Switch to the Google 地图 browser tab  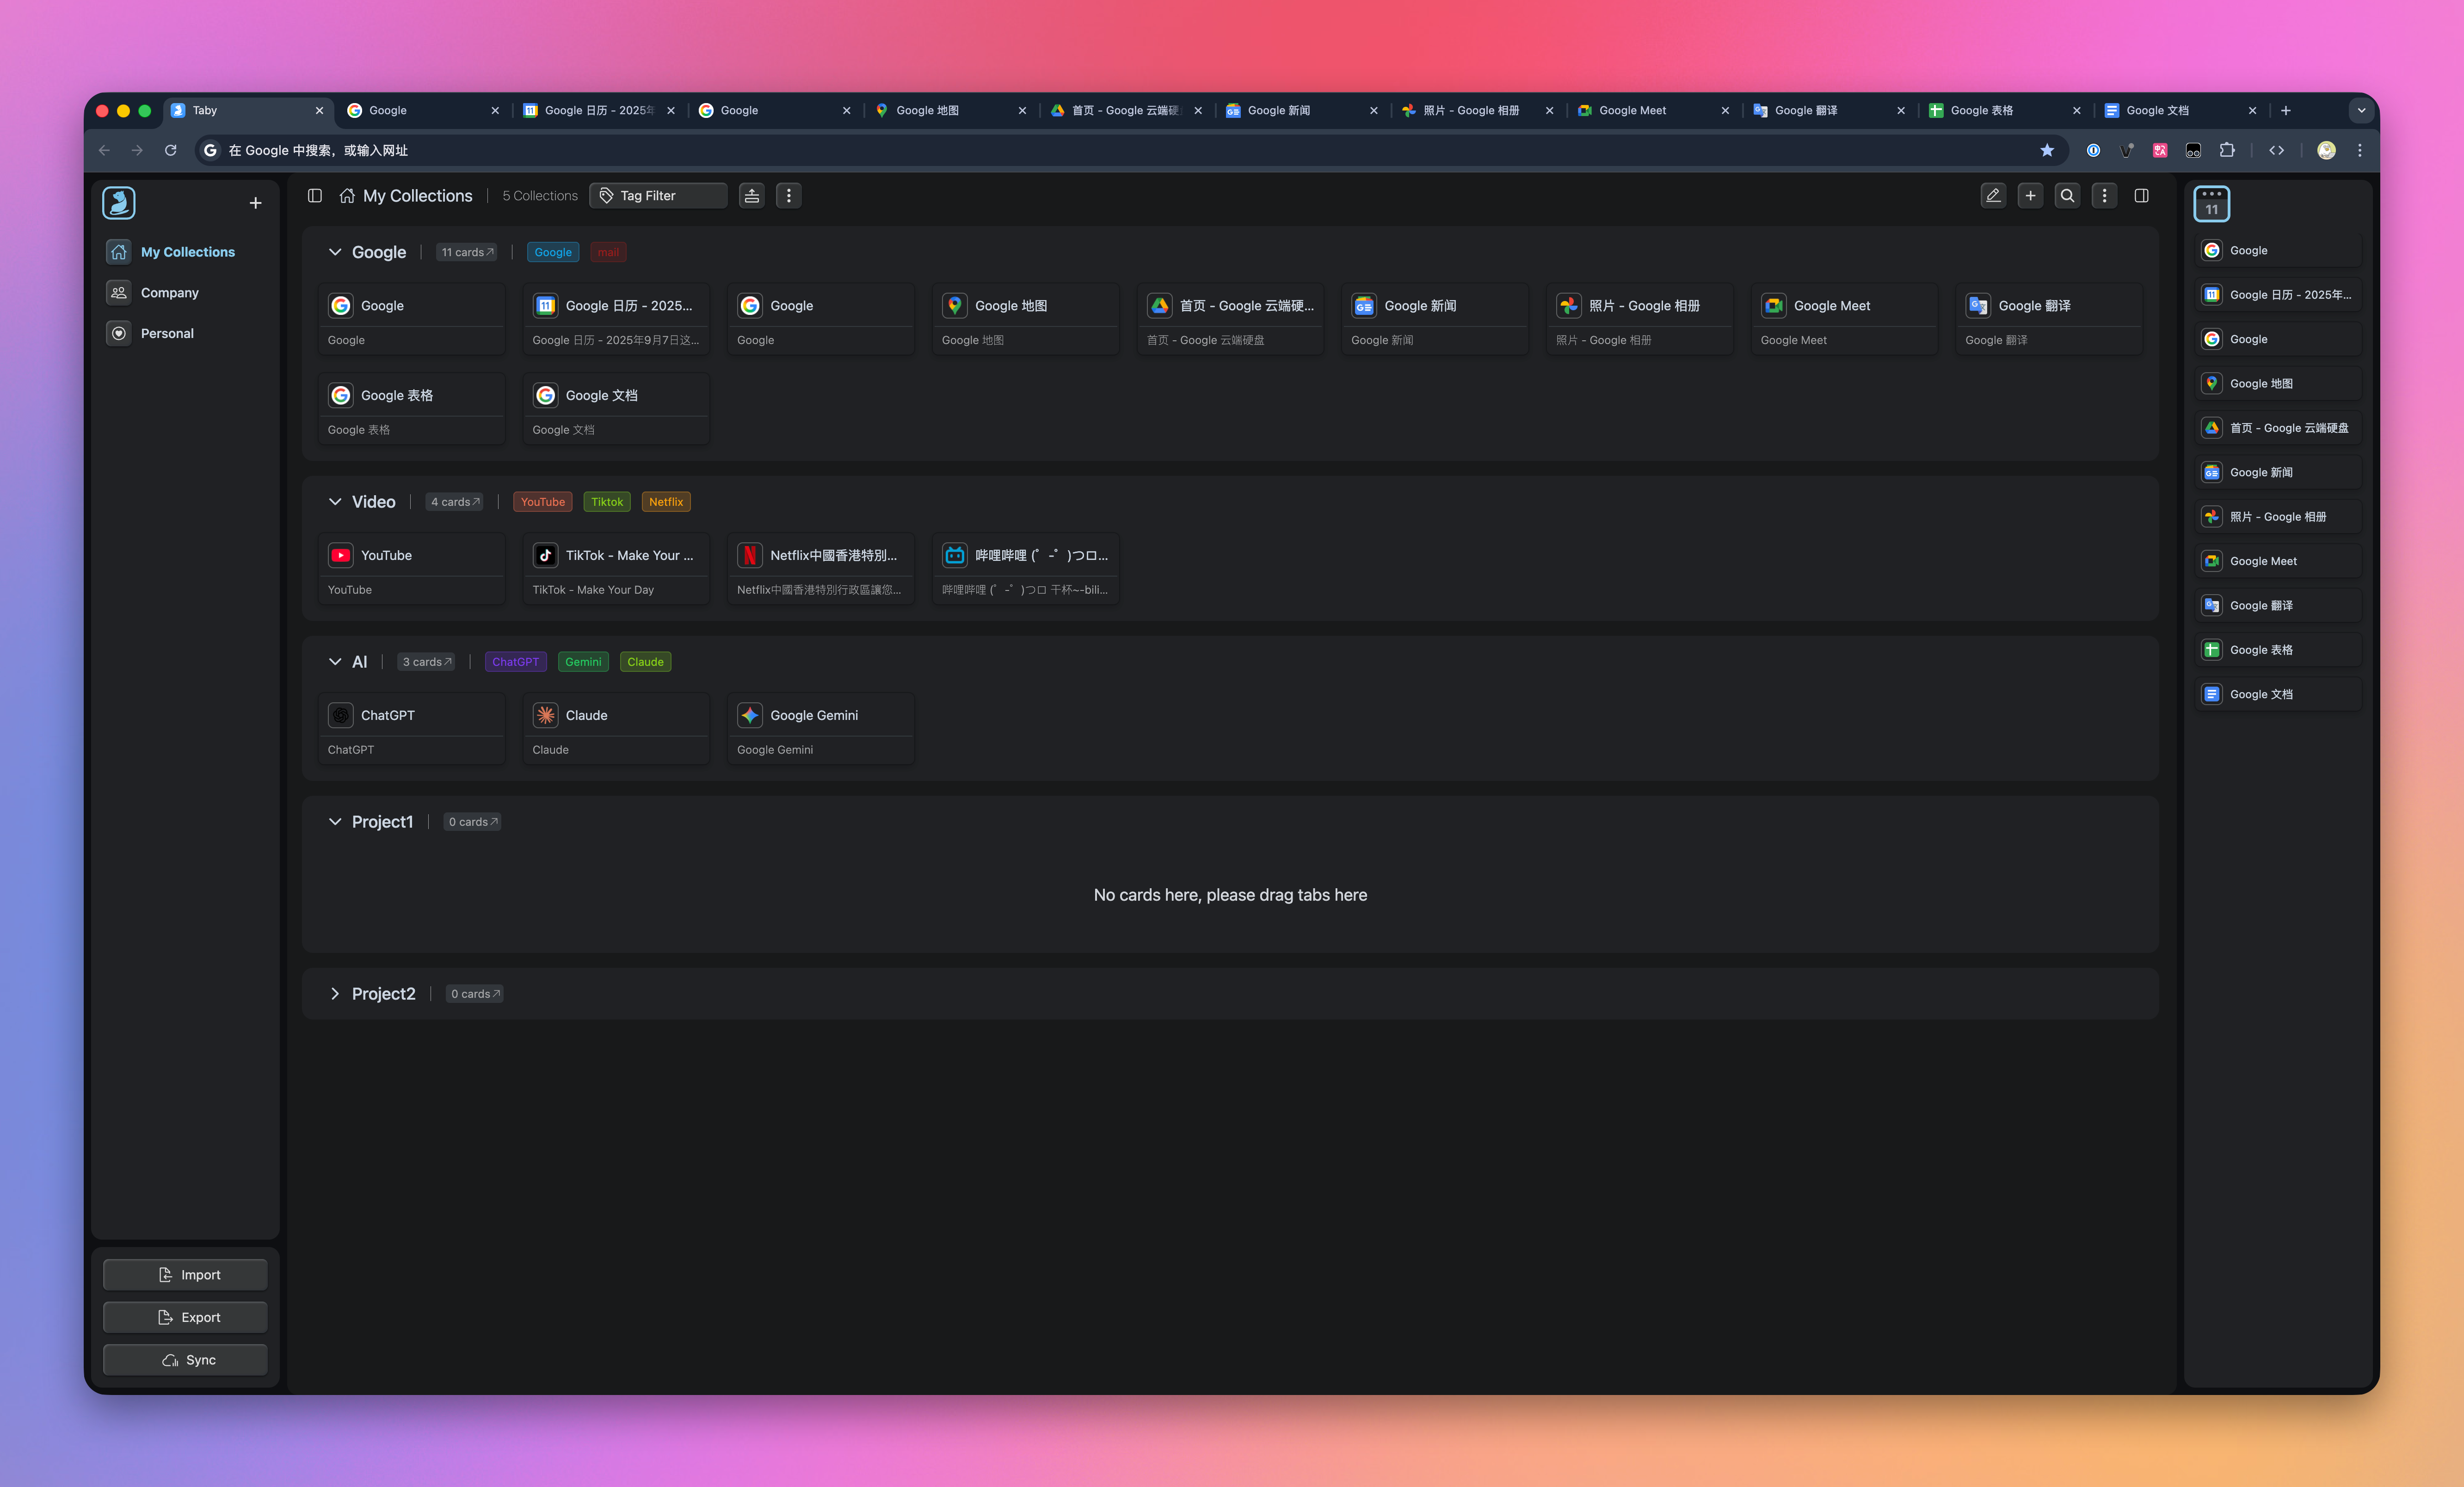coord(950,111)
